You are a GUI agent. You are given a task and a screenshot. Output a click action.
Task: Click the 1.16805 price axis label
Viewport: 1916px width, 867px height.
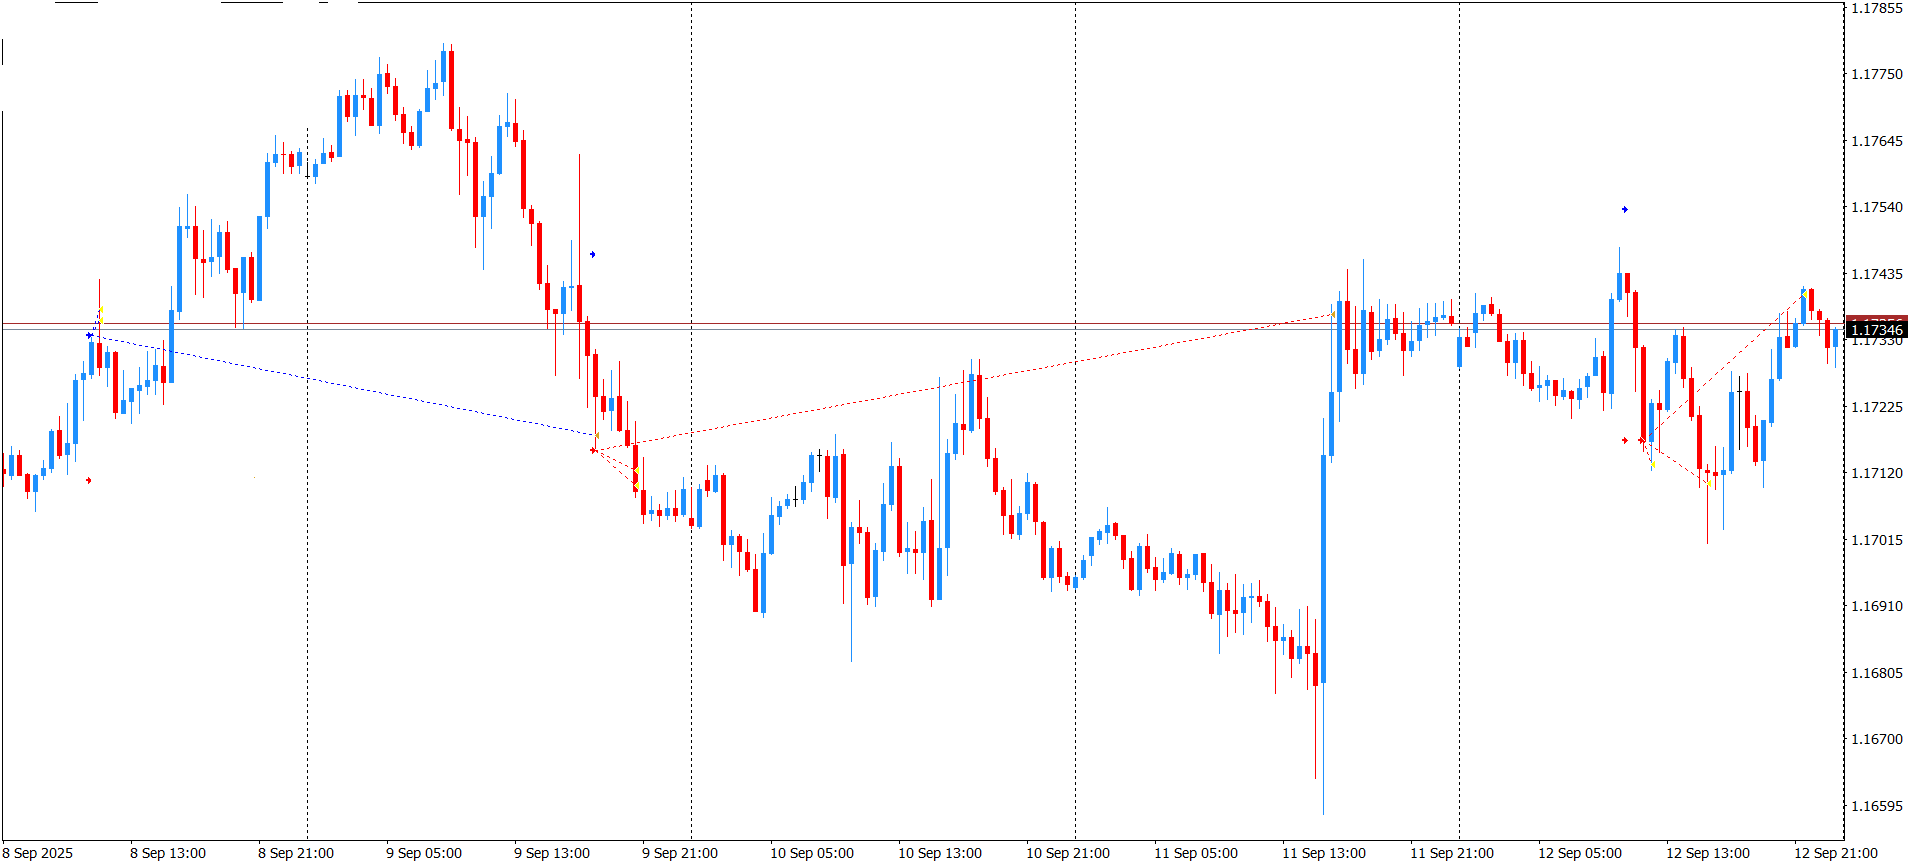point(1877,673)
